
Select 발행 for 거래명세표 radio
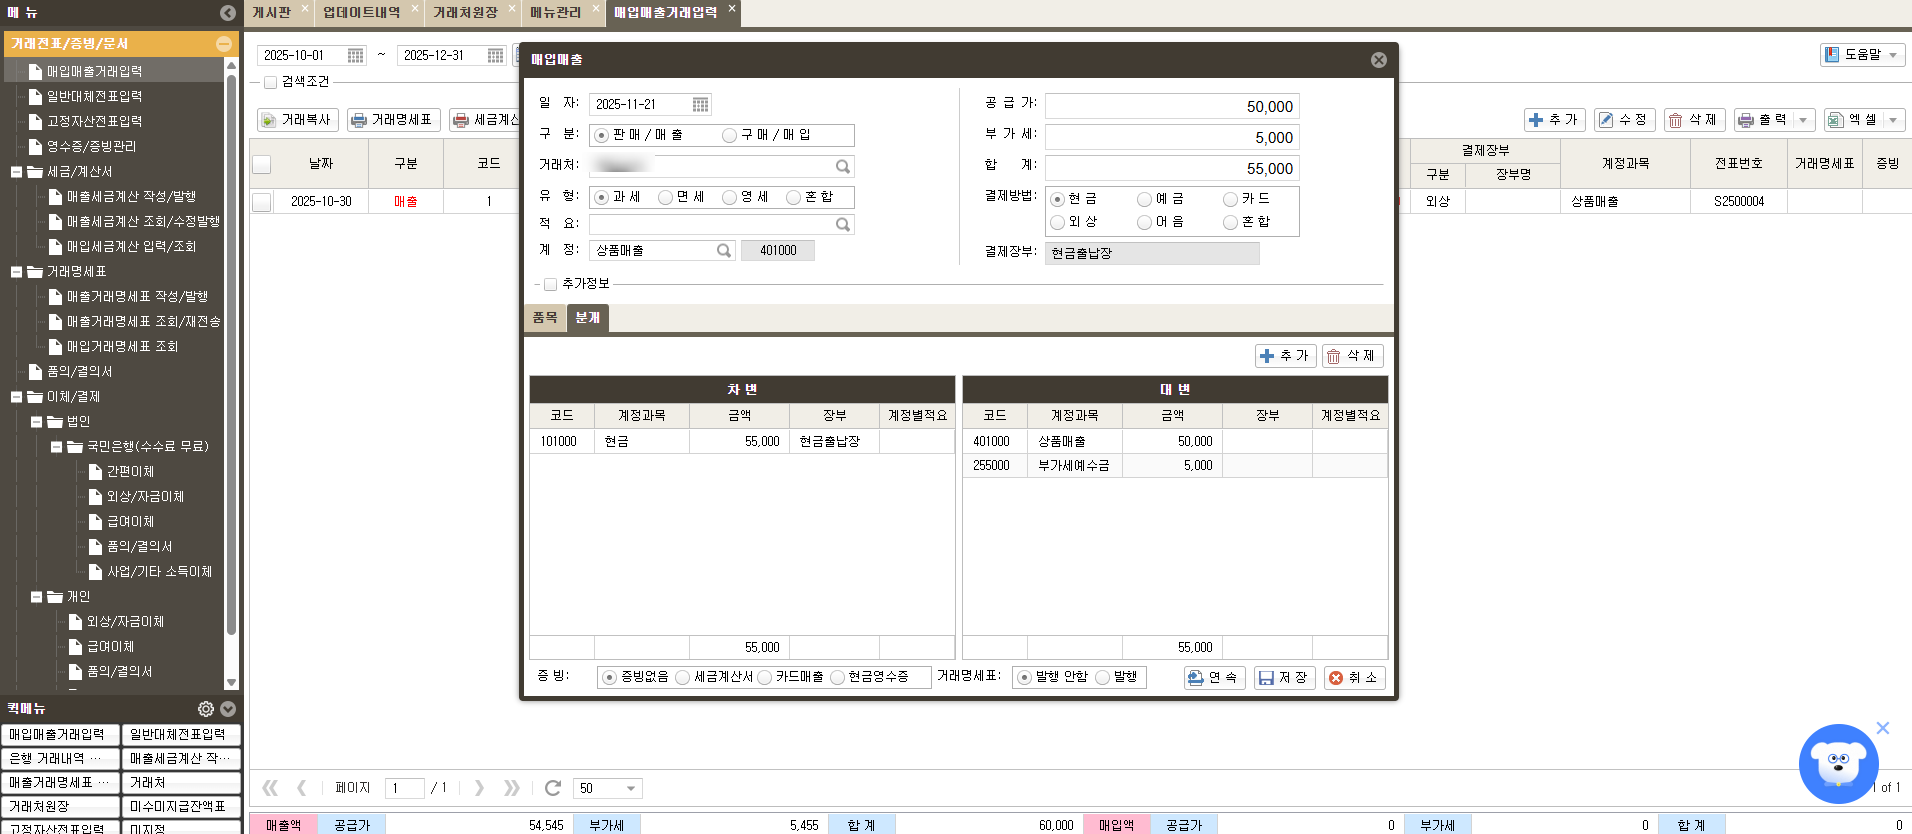click(1102, 678)
